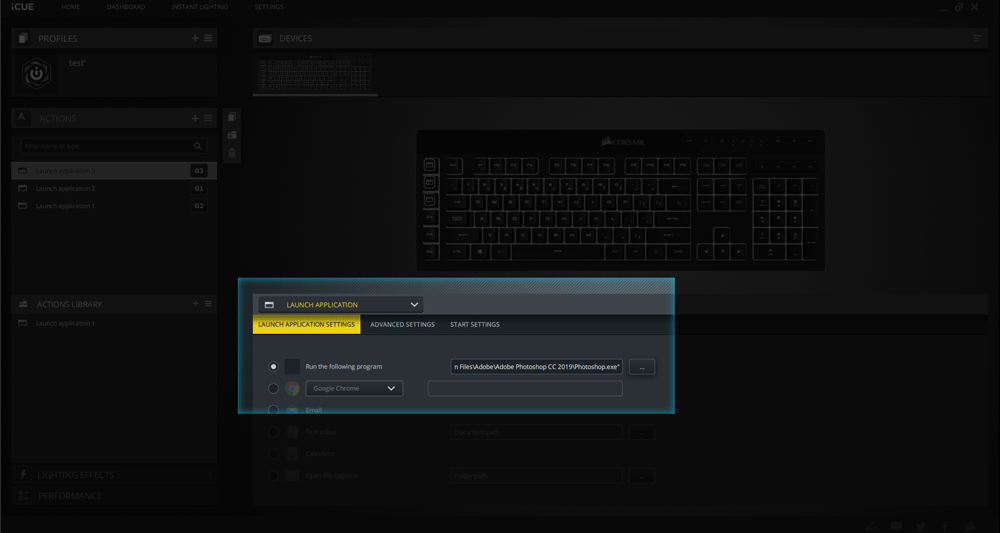Click the G3 key badge
The image size is (1000, 533).
point(199,171)
